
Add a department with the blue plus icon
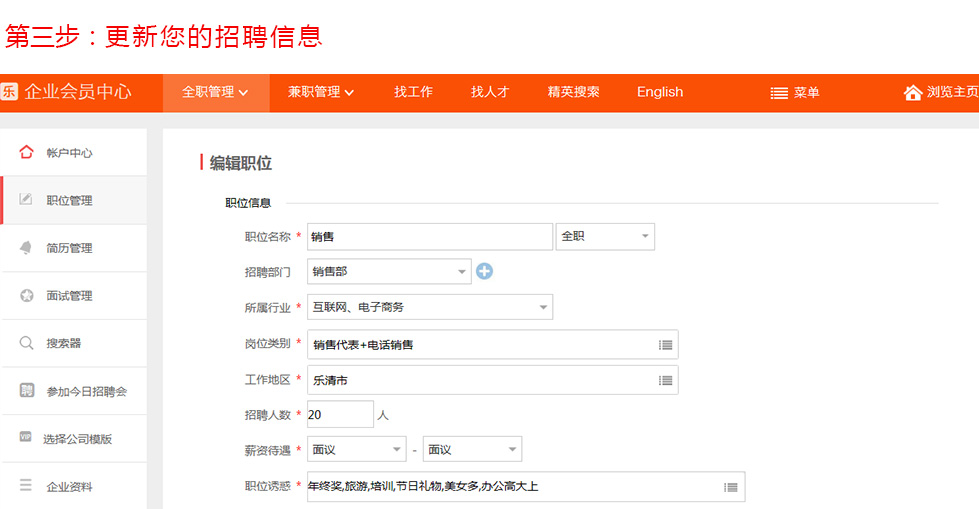(x=484, y=271)
